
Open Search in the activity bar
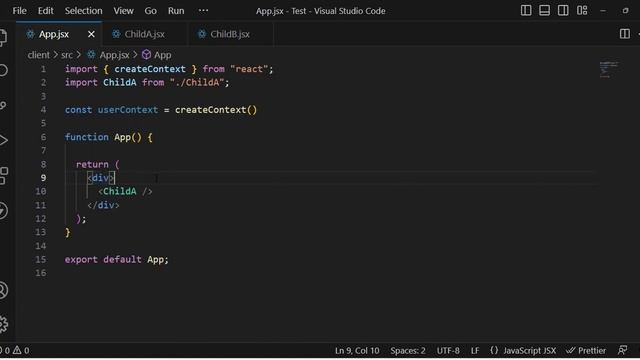pyautogui.click(x=3, y=70)
